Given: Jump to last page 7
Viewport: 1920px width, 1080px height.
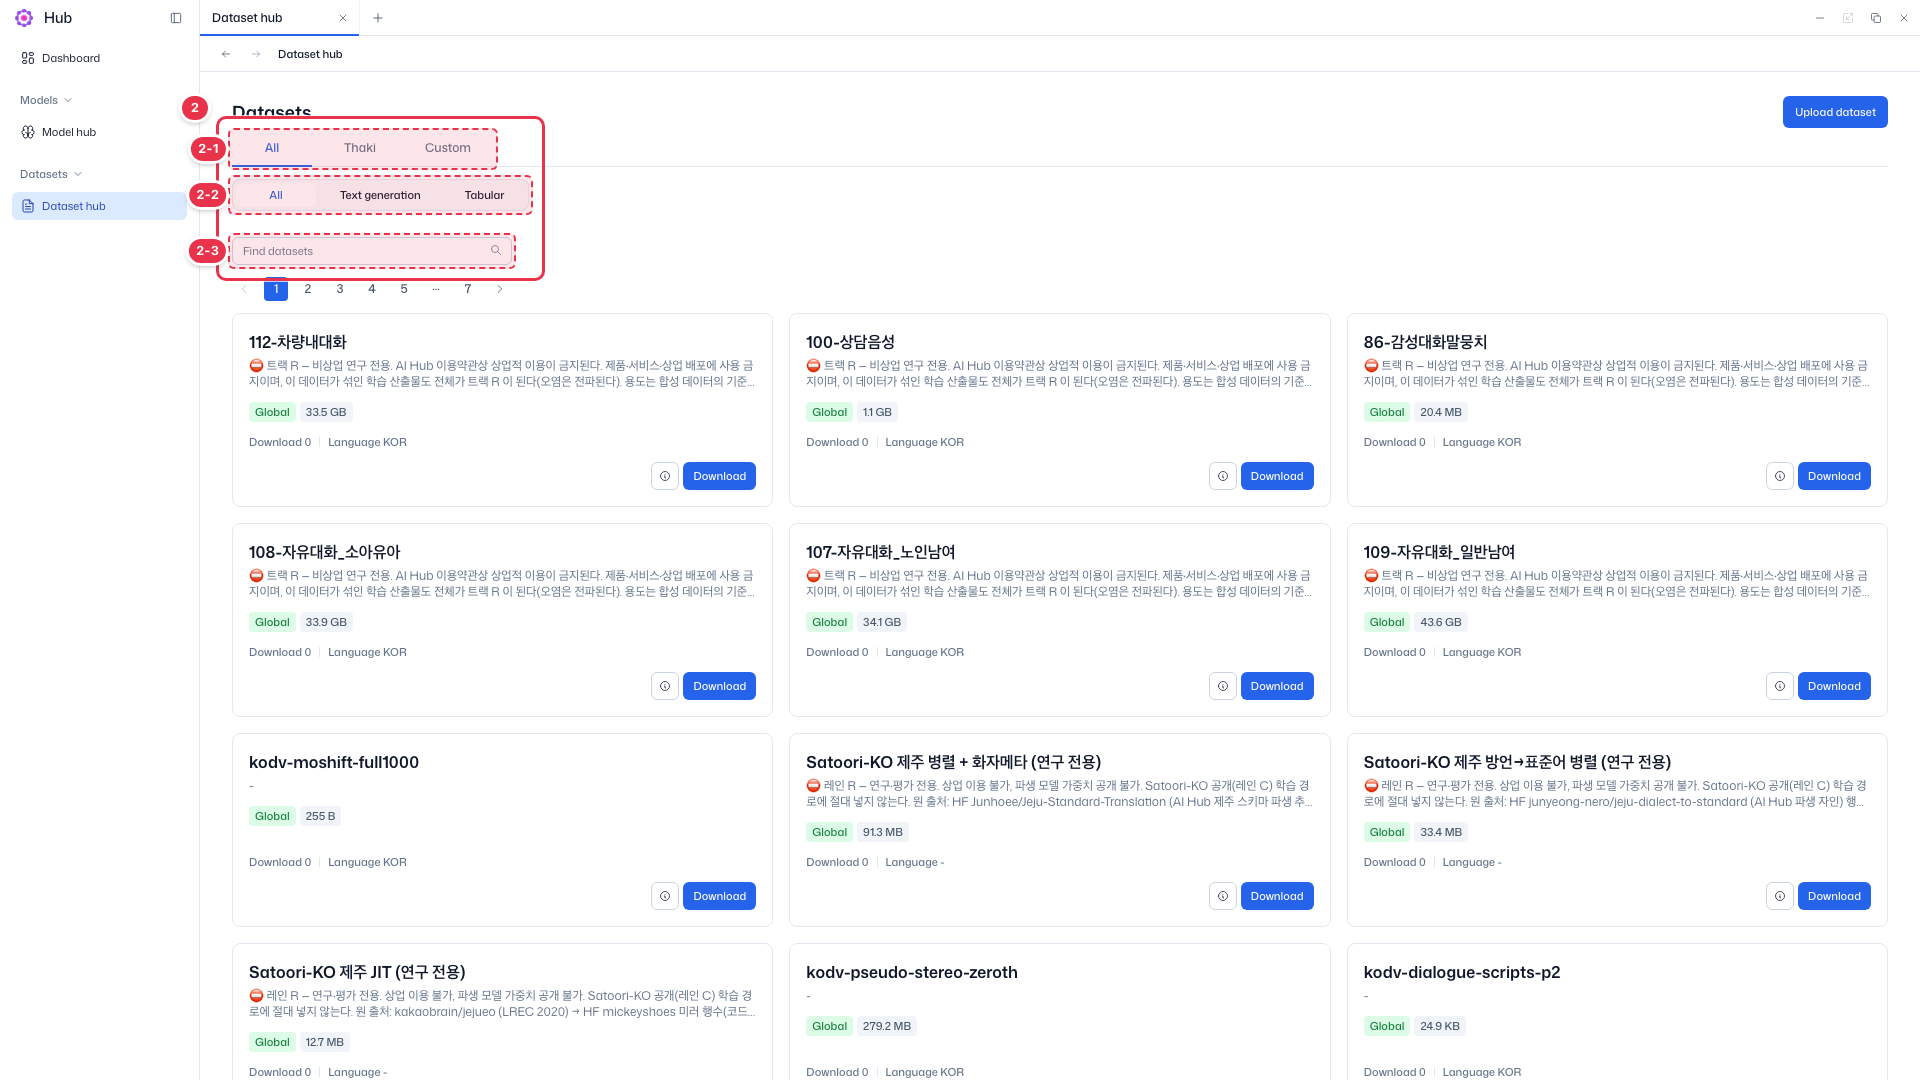Looking at the screenshot, I should [x=468, y=289].
